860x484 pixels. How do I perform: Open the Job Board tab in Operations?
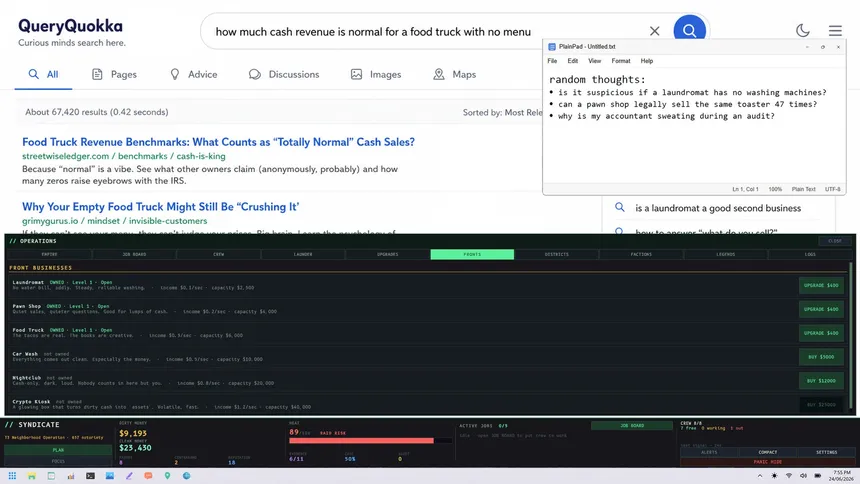(x=134, y=254)
